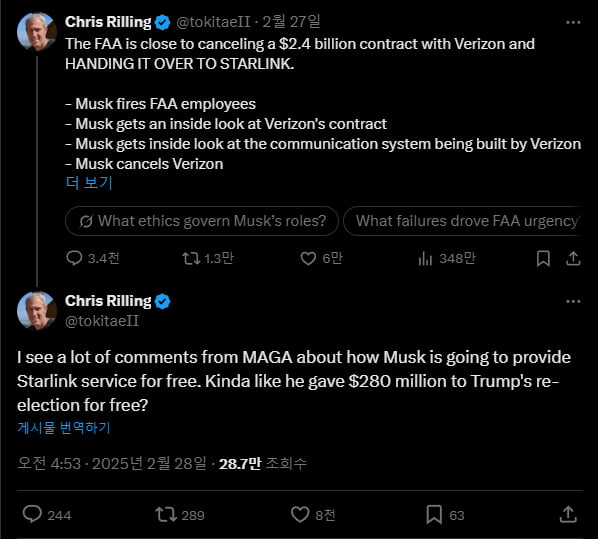Expand the tweet with 더 보기
The width and height of the screenshot is (598, 539).
(89, 183)
